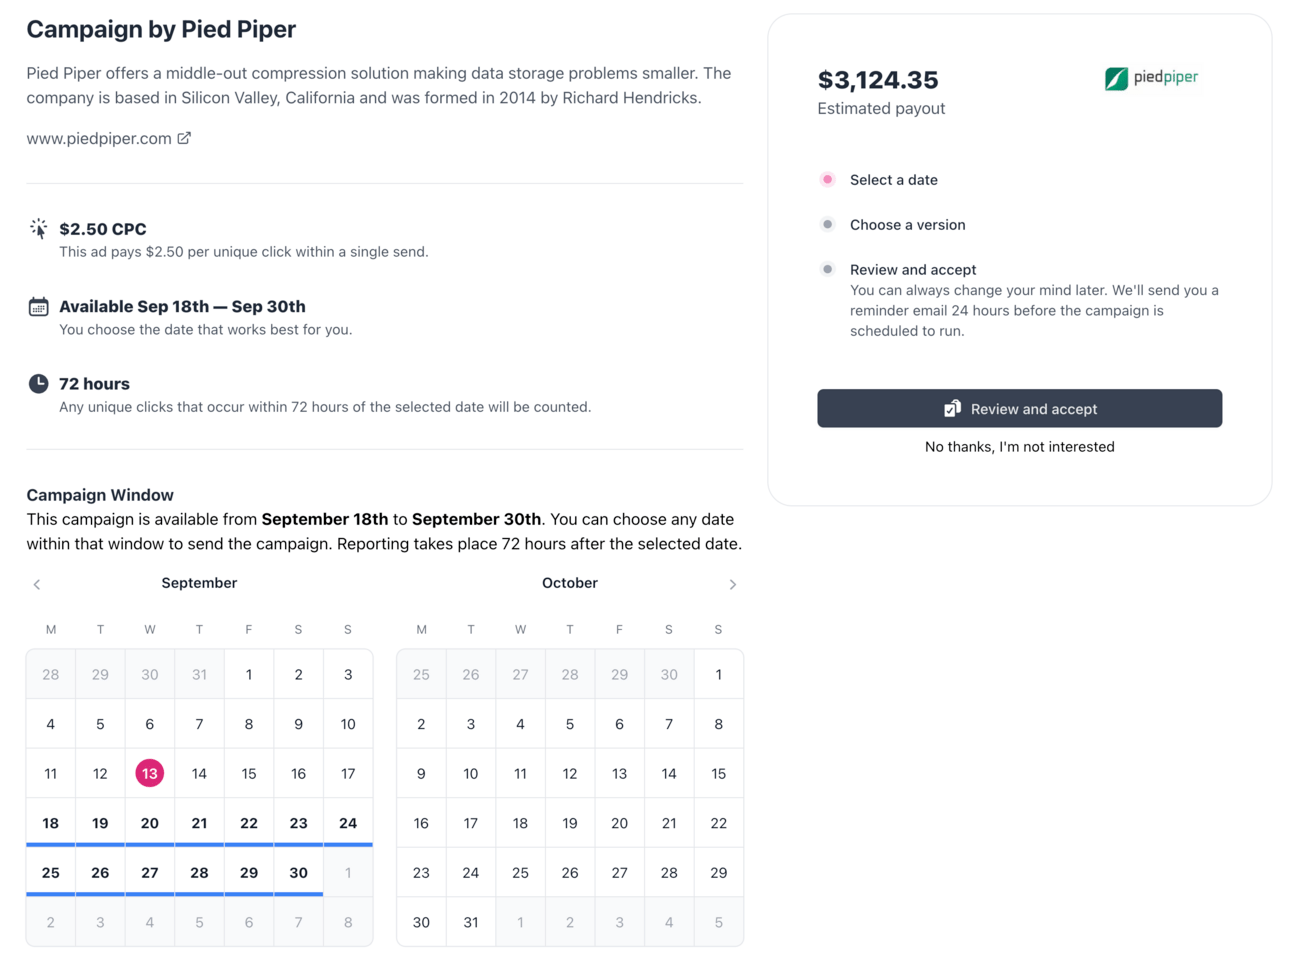Click date 12 in the September calendar
The width and height of the screenshot is (1292, 957).
100,773
